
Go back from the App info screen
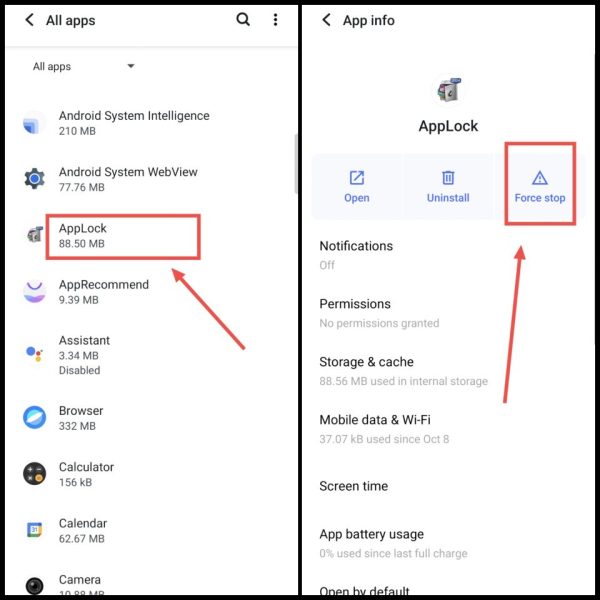(x=326, y=20)
